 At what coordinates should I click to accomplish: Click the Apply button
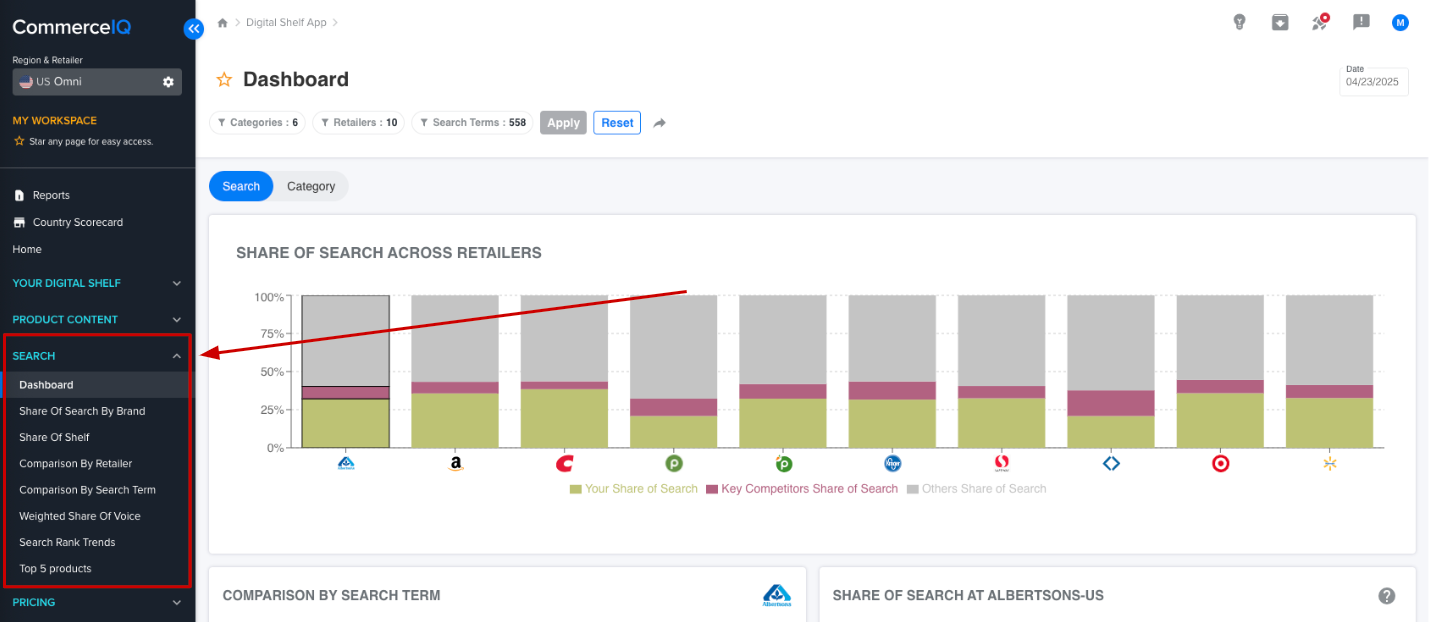tap(563, 122)
